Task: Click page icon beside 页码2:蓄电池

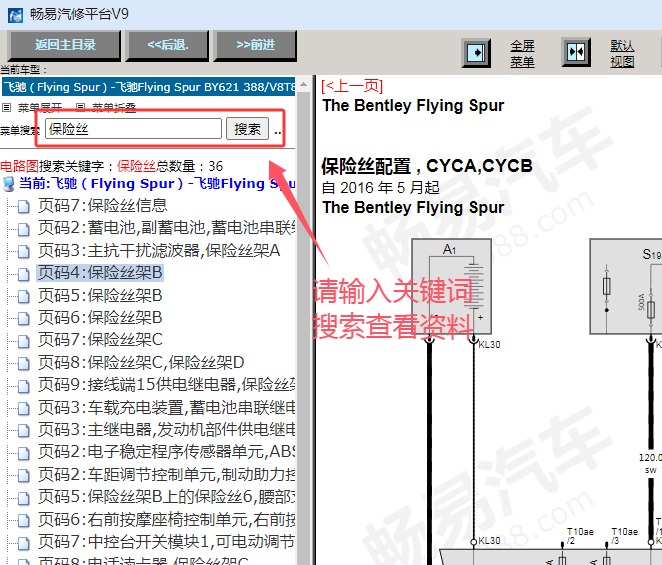Action: click(x=24, y=229)
